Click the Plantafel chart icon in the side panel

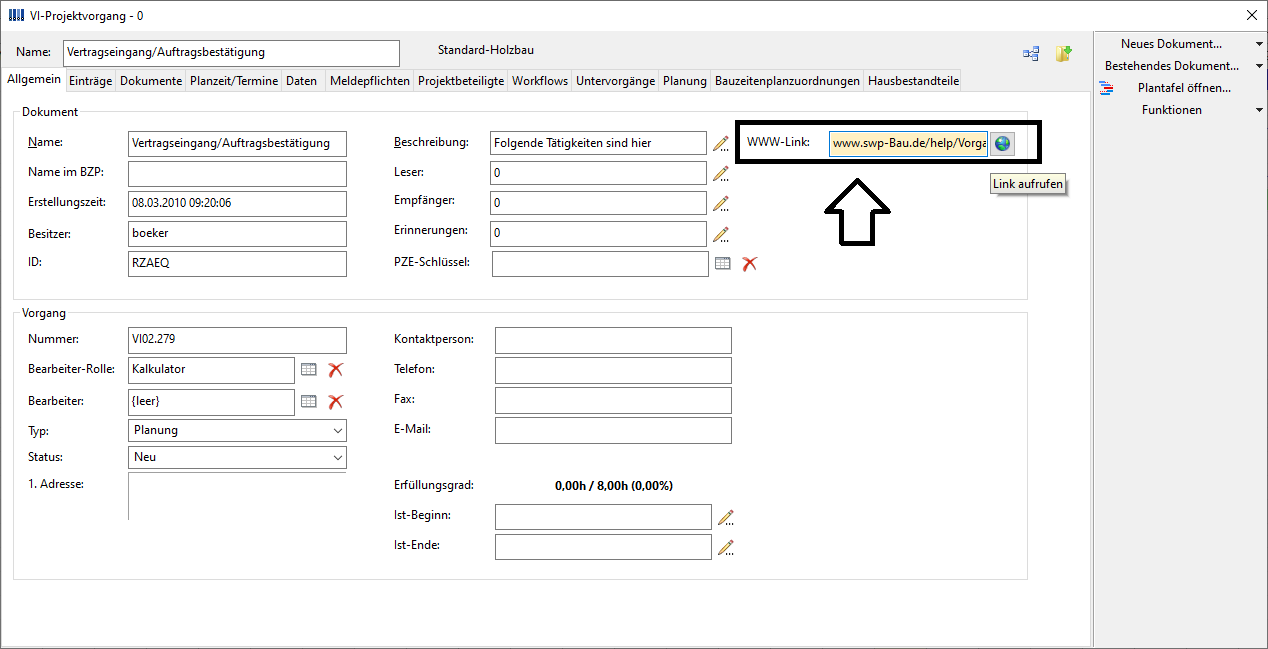point(1106,88)
